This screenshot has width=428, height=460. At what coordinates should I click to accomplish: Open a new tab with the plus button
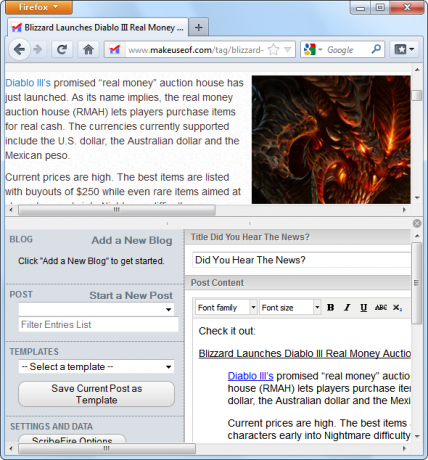(x=198, y=27)
